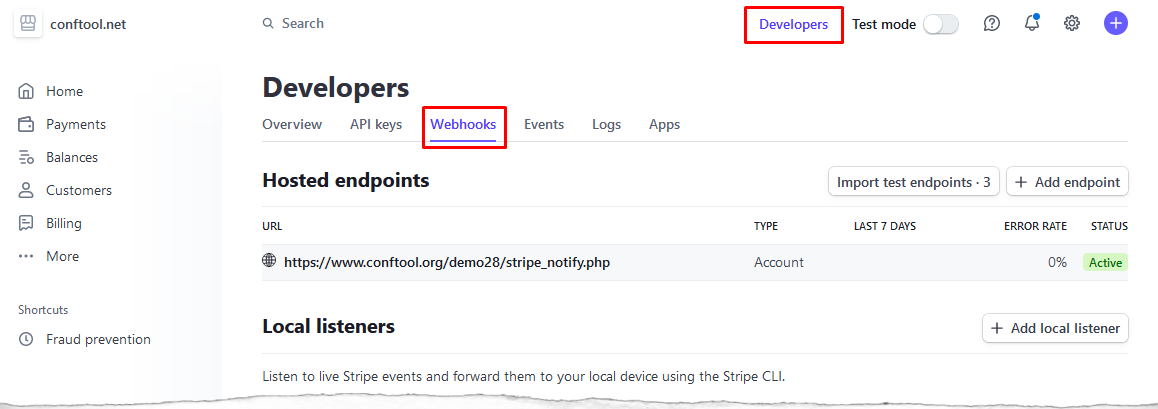Screen dimensions: 1158x409
Task: Click the Search field
Action: pyautogui.click(x=293, y=24)
